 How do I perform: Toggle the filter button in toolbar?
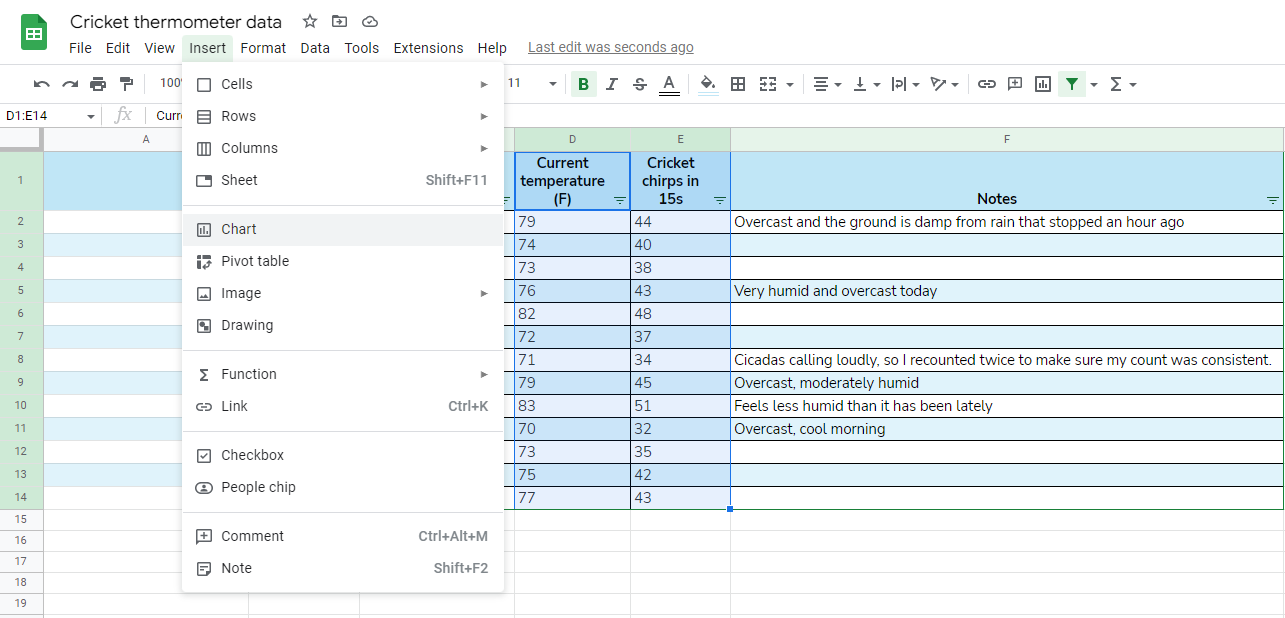[x=1072, y=84]
